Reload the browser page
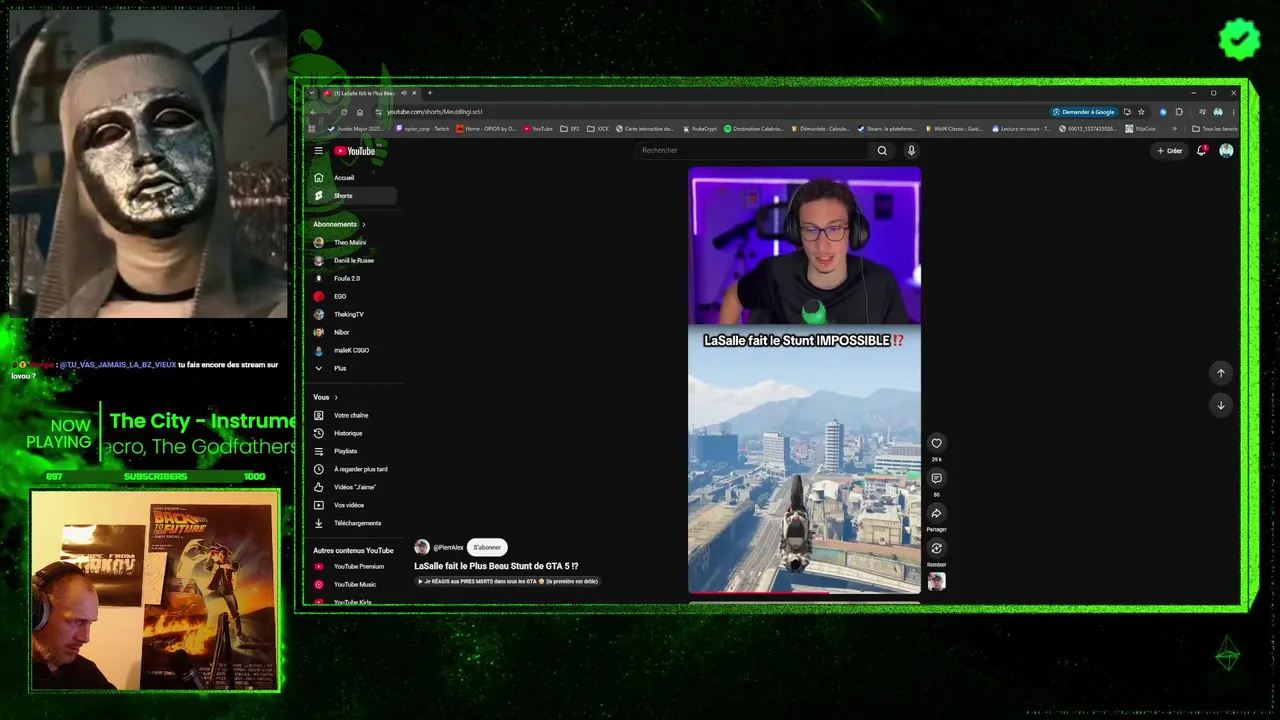1280x720 pixels. 344,112
